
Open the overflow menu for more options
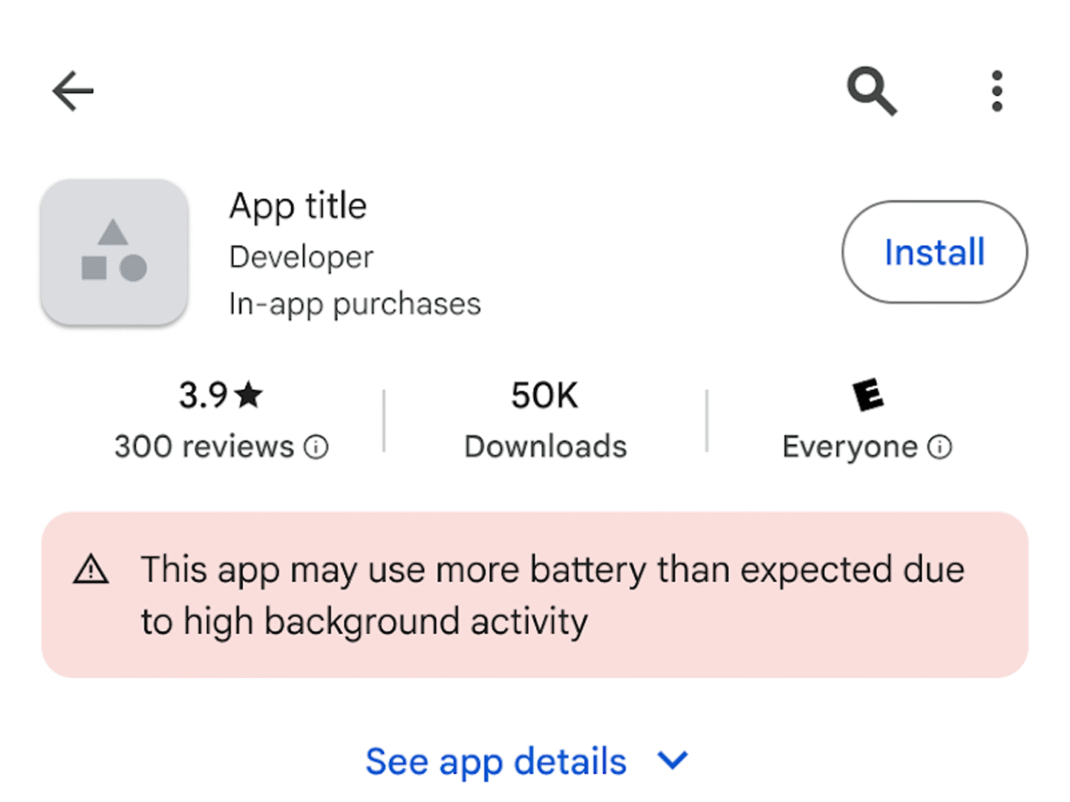click(997, 90)
